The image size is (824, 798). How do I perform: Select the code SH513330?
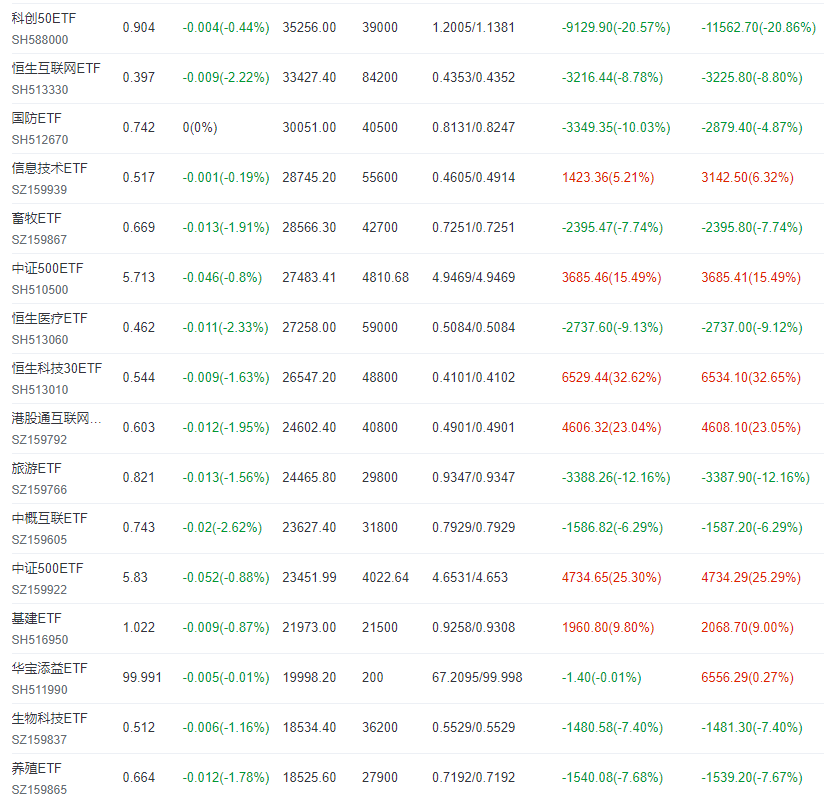point(40,90)
